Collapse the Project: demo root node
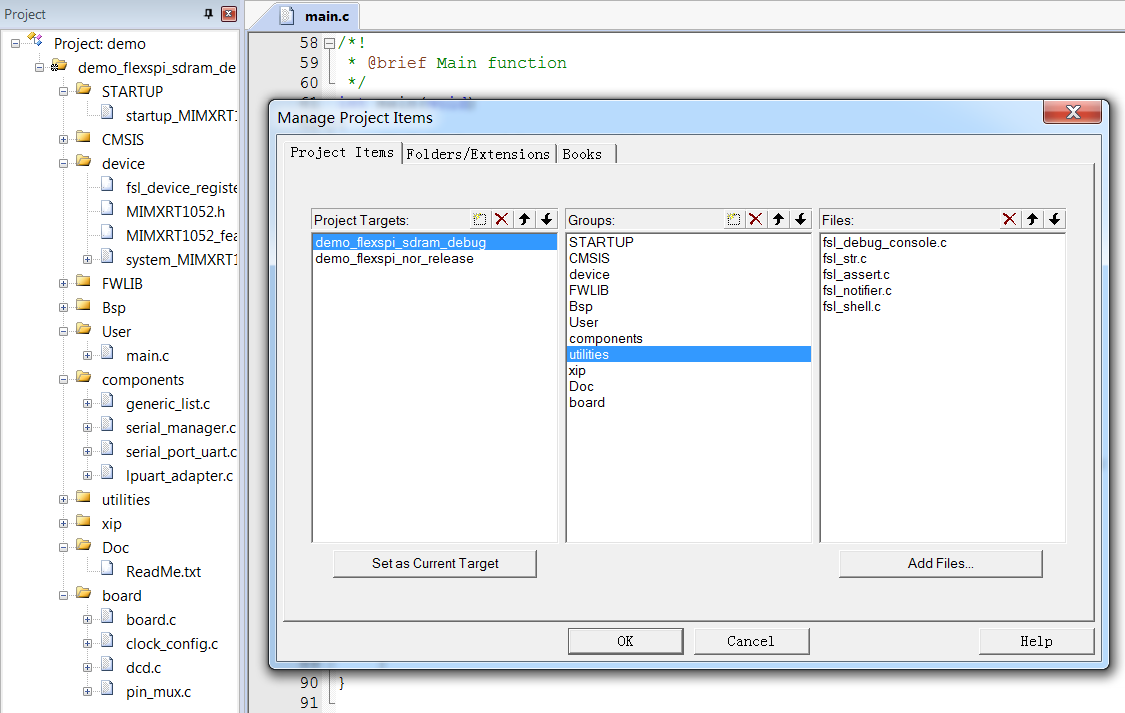1125x713 pixels. [x=15, y=44]
